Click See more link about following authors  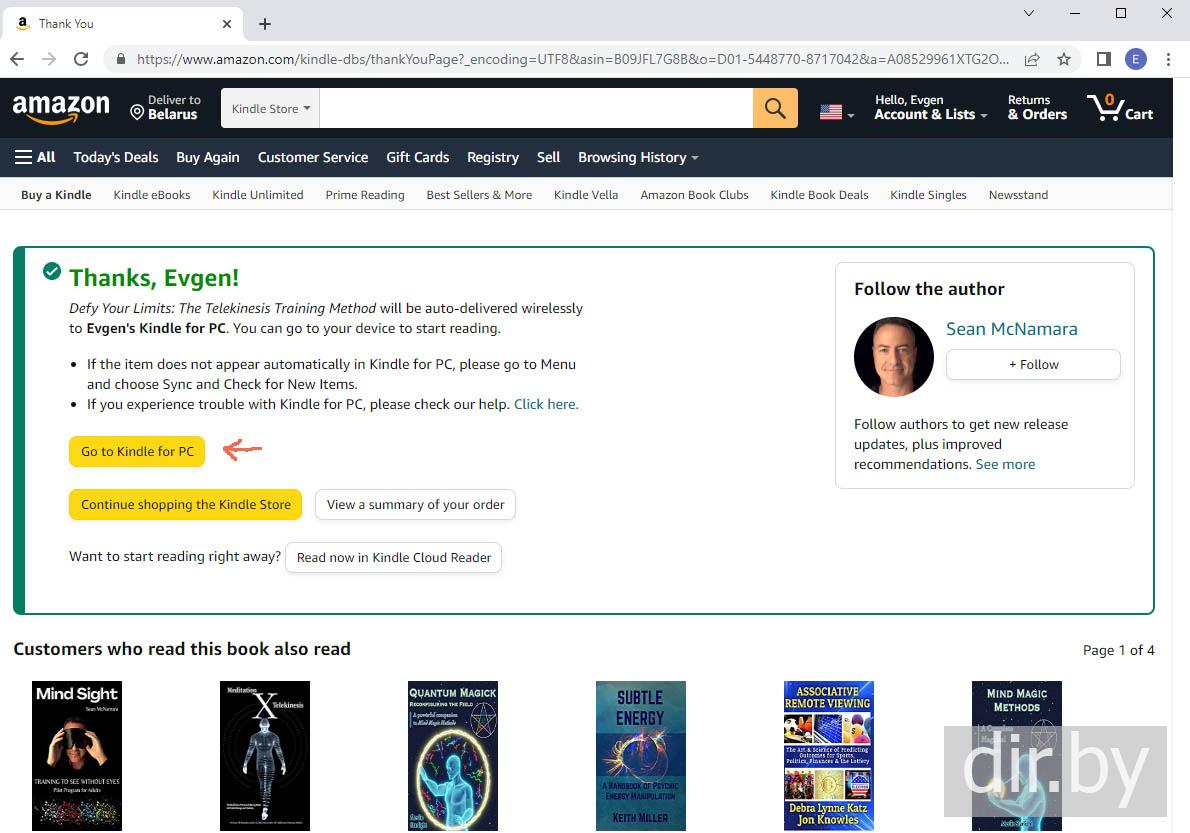1005,464
